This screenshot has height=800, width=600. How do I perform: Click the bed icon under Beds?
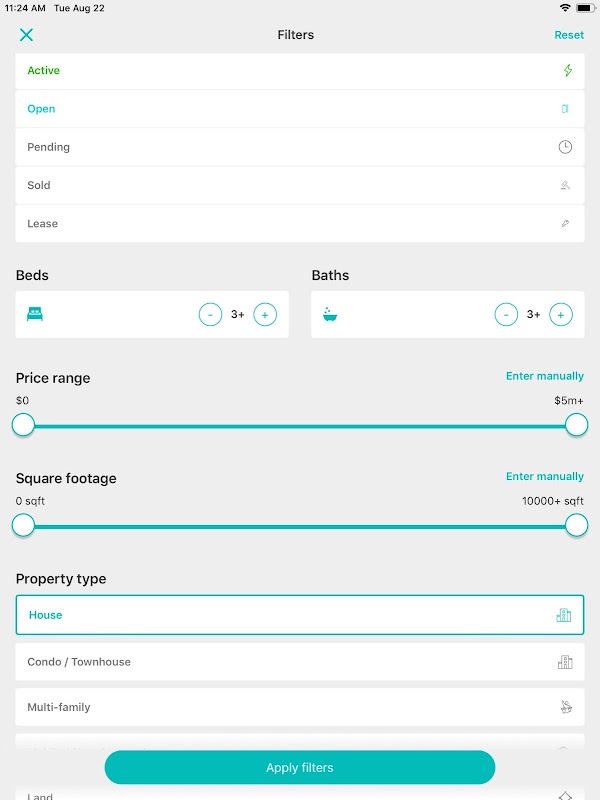[x=35, y=314]
